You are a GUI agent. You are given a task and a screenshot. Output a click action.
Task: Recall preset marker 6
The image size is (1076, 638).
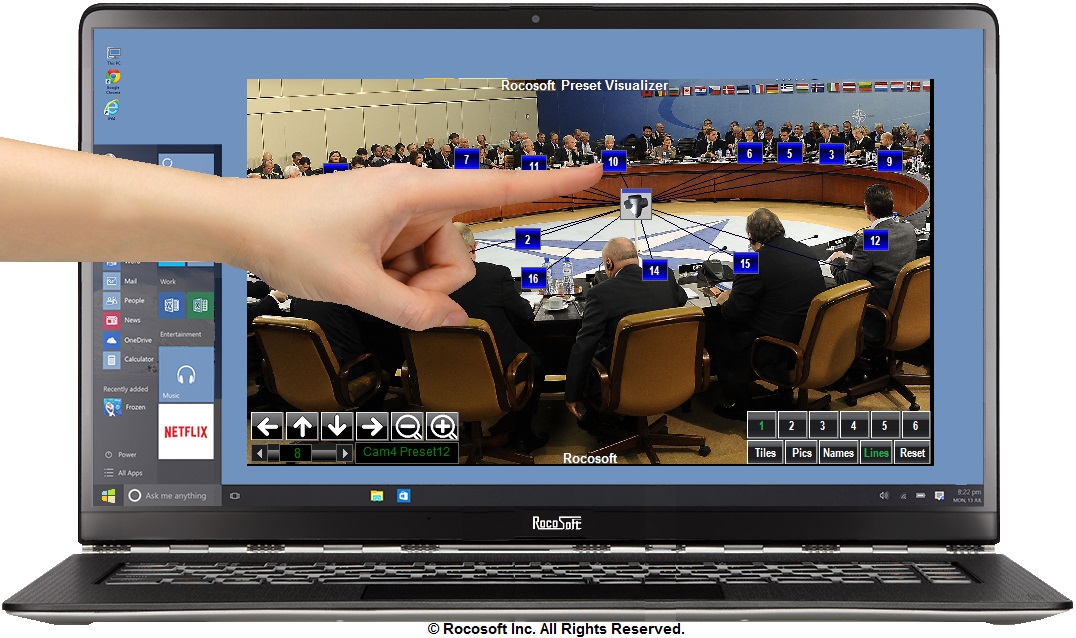pyautogui.click(x=749, y=154)
